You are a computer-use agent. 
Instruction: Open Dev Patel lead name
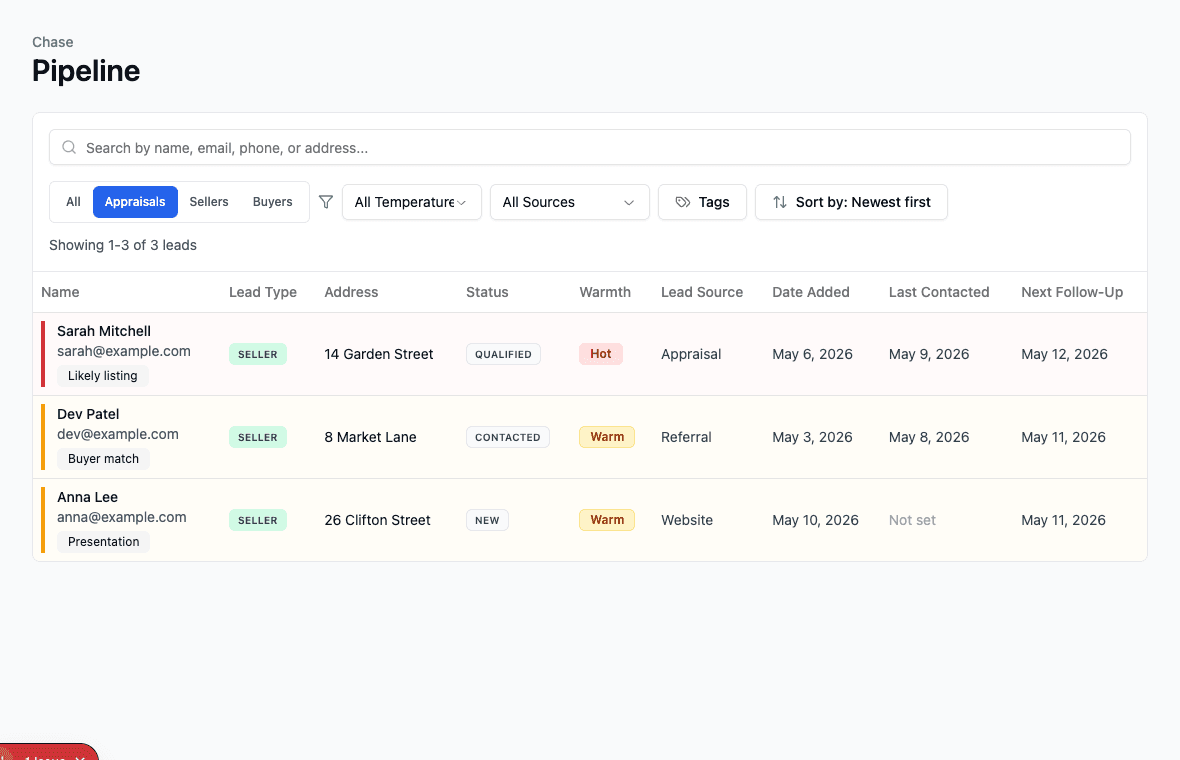click(x=88, y=414)
